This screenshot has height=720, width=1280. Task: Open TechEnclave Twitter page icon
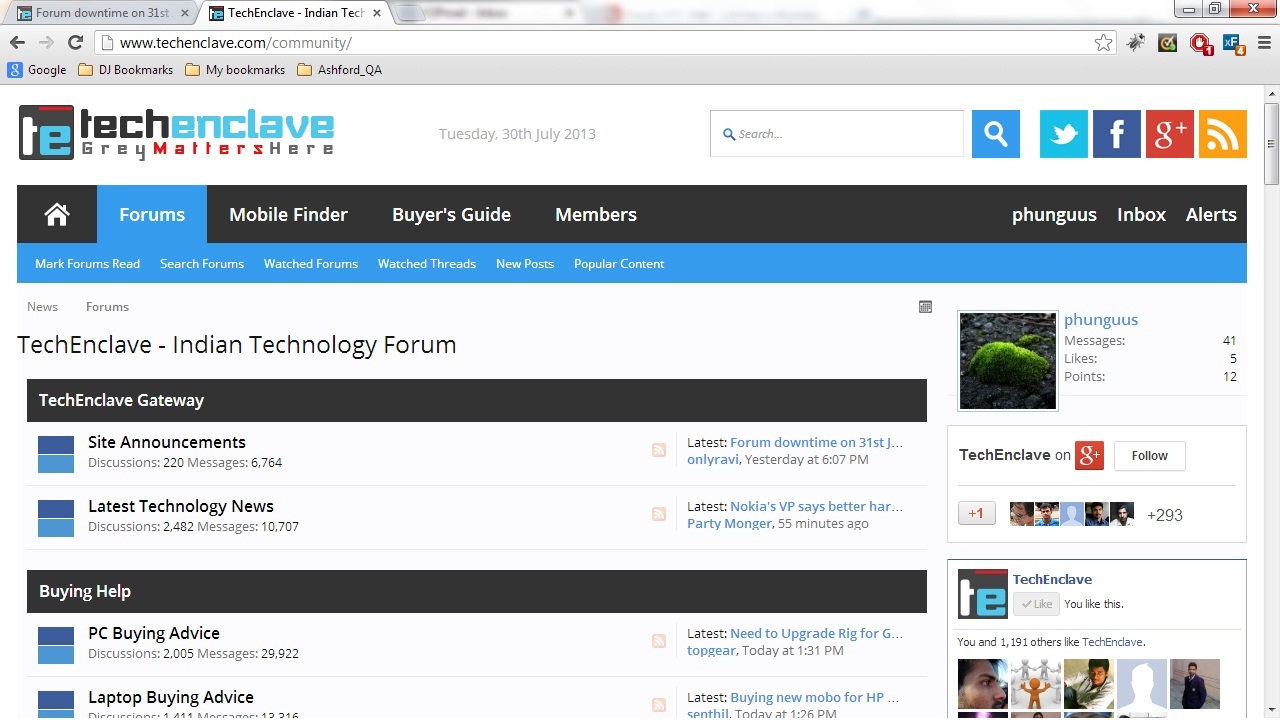tap(1063, 134)
